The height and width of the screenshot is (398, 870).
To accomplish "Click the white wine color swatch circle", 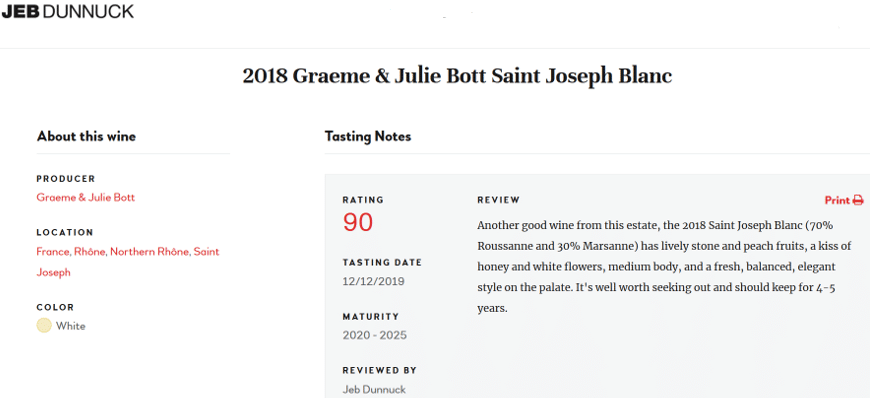I will click(x=44, y=326).
